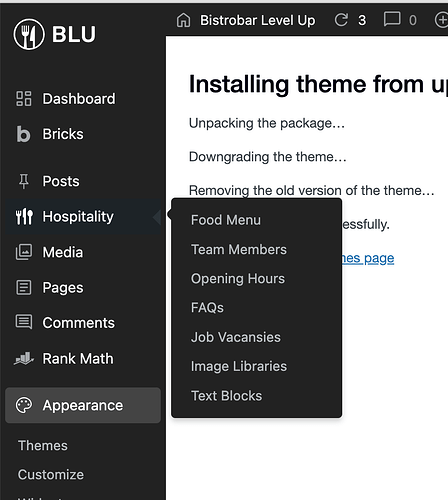Click the Hospitality cutlery icon
This screenshot has height=500, width=448.
24,217
